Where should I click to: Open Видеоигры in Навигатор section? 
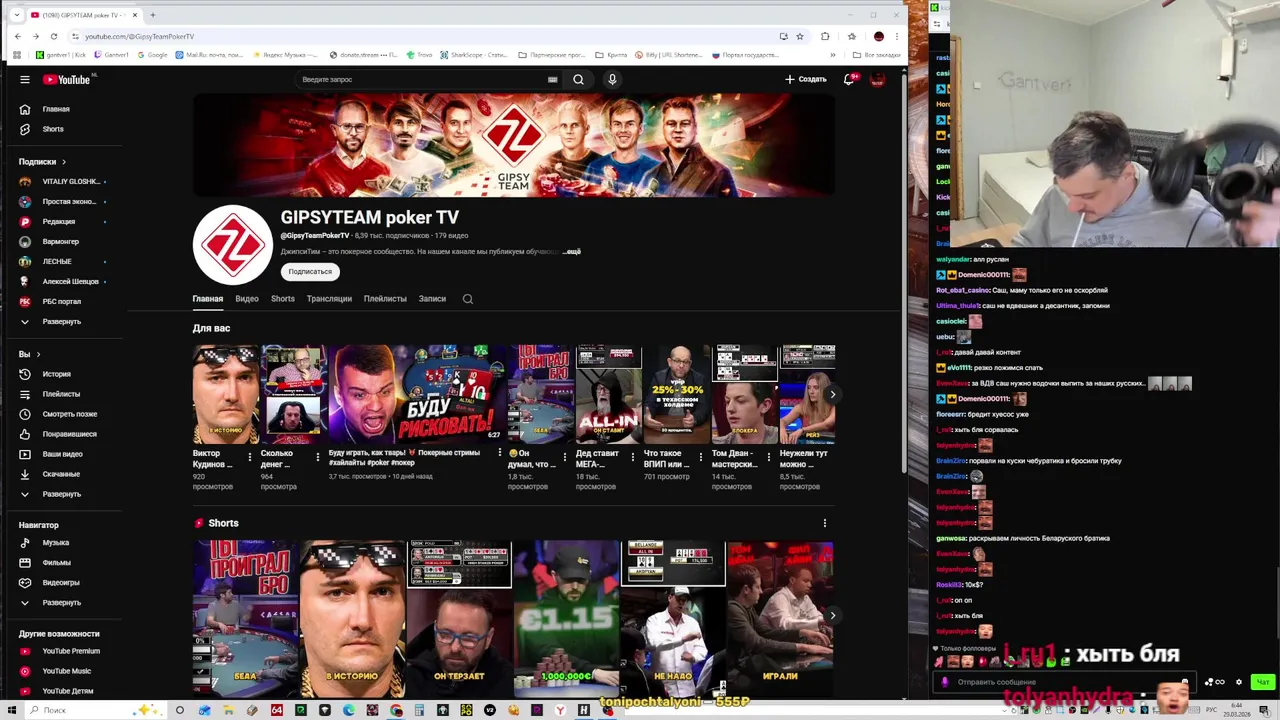60,582
